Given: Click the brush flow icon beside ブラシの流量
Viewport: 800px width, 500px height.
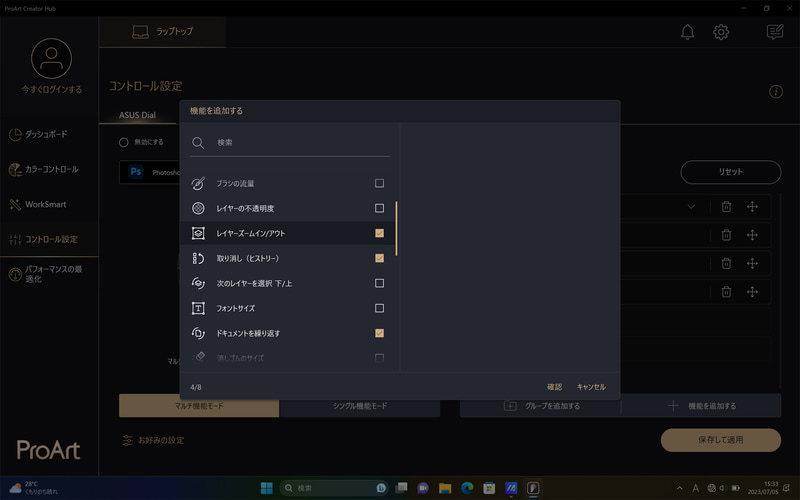Looking at the screenshot, I should point(198,183).
